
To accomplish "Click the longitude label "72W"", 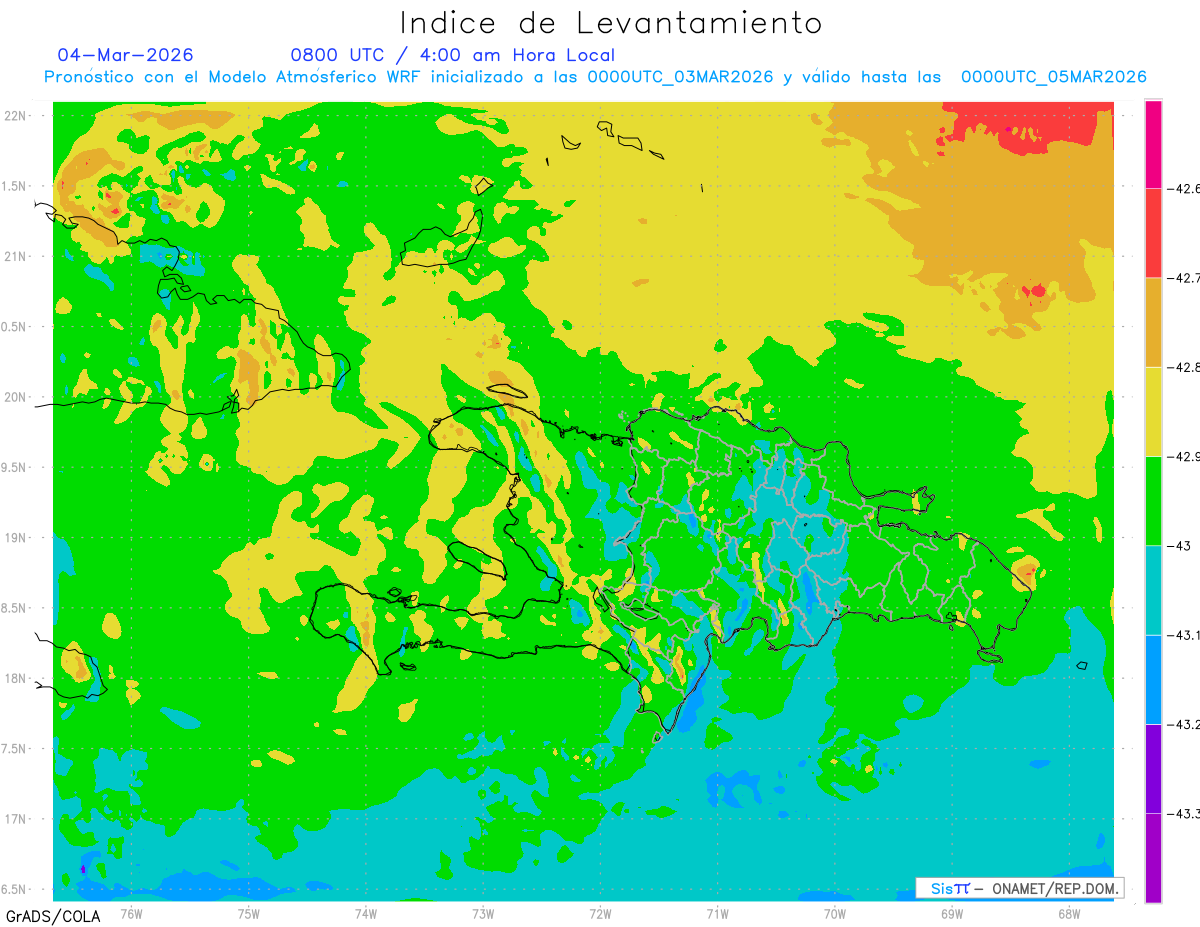I will (600, 914).
